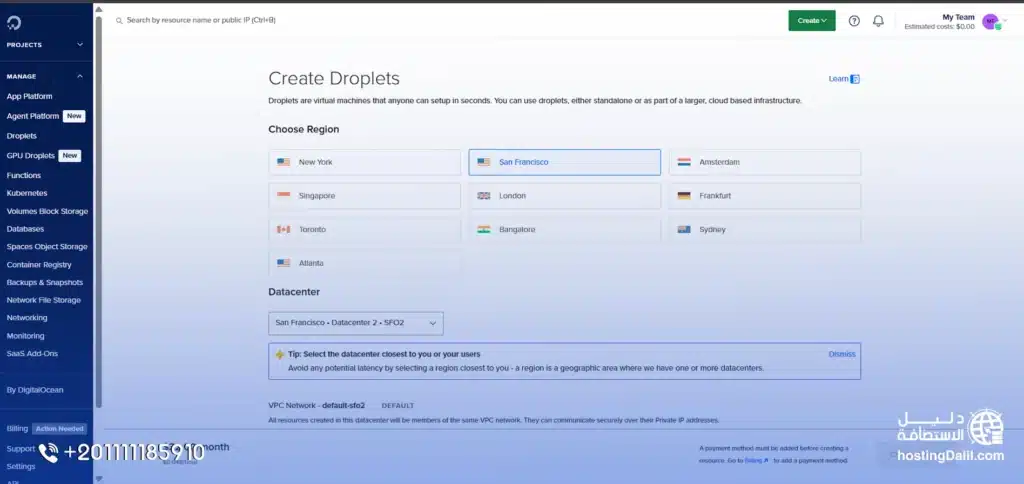Go to Spaces Object Storage
1024x484 pixels.
pos(47,247)
